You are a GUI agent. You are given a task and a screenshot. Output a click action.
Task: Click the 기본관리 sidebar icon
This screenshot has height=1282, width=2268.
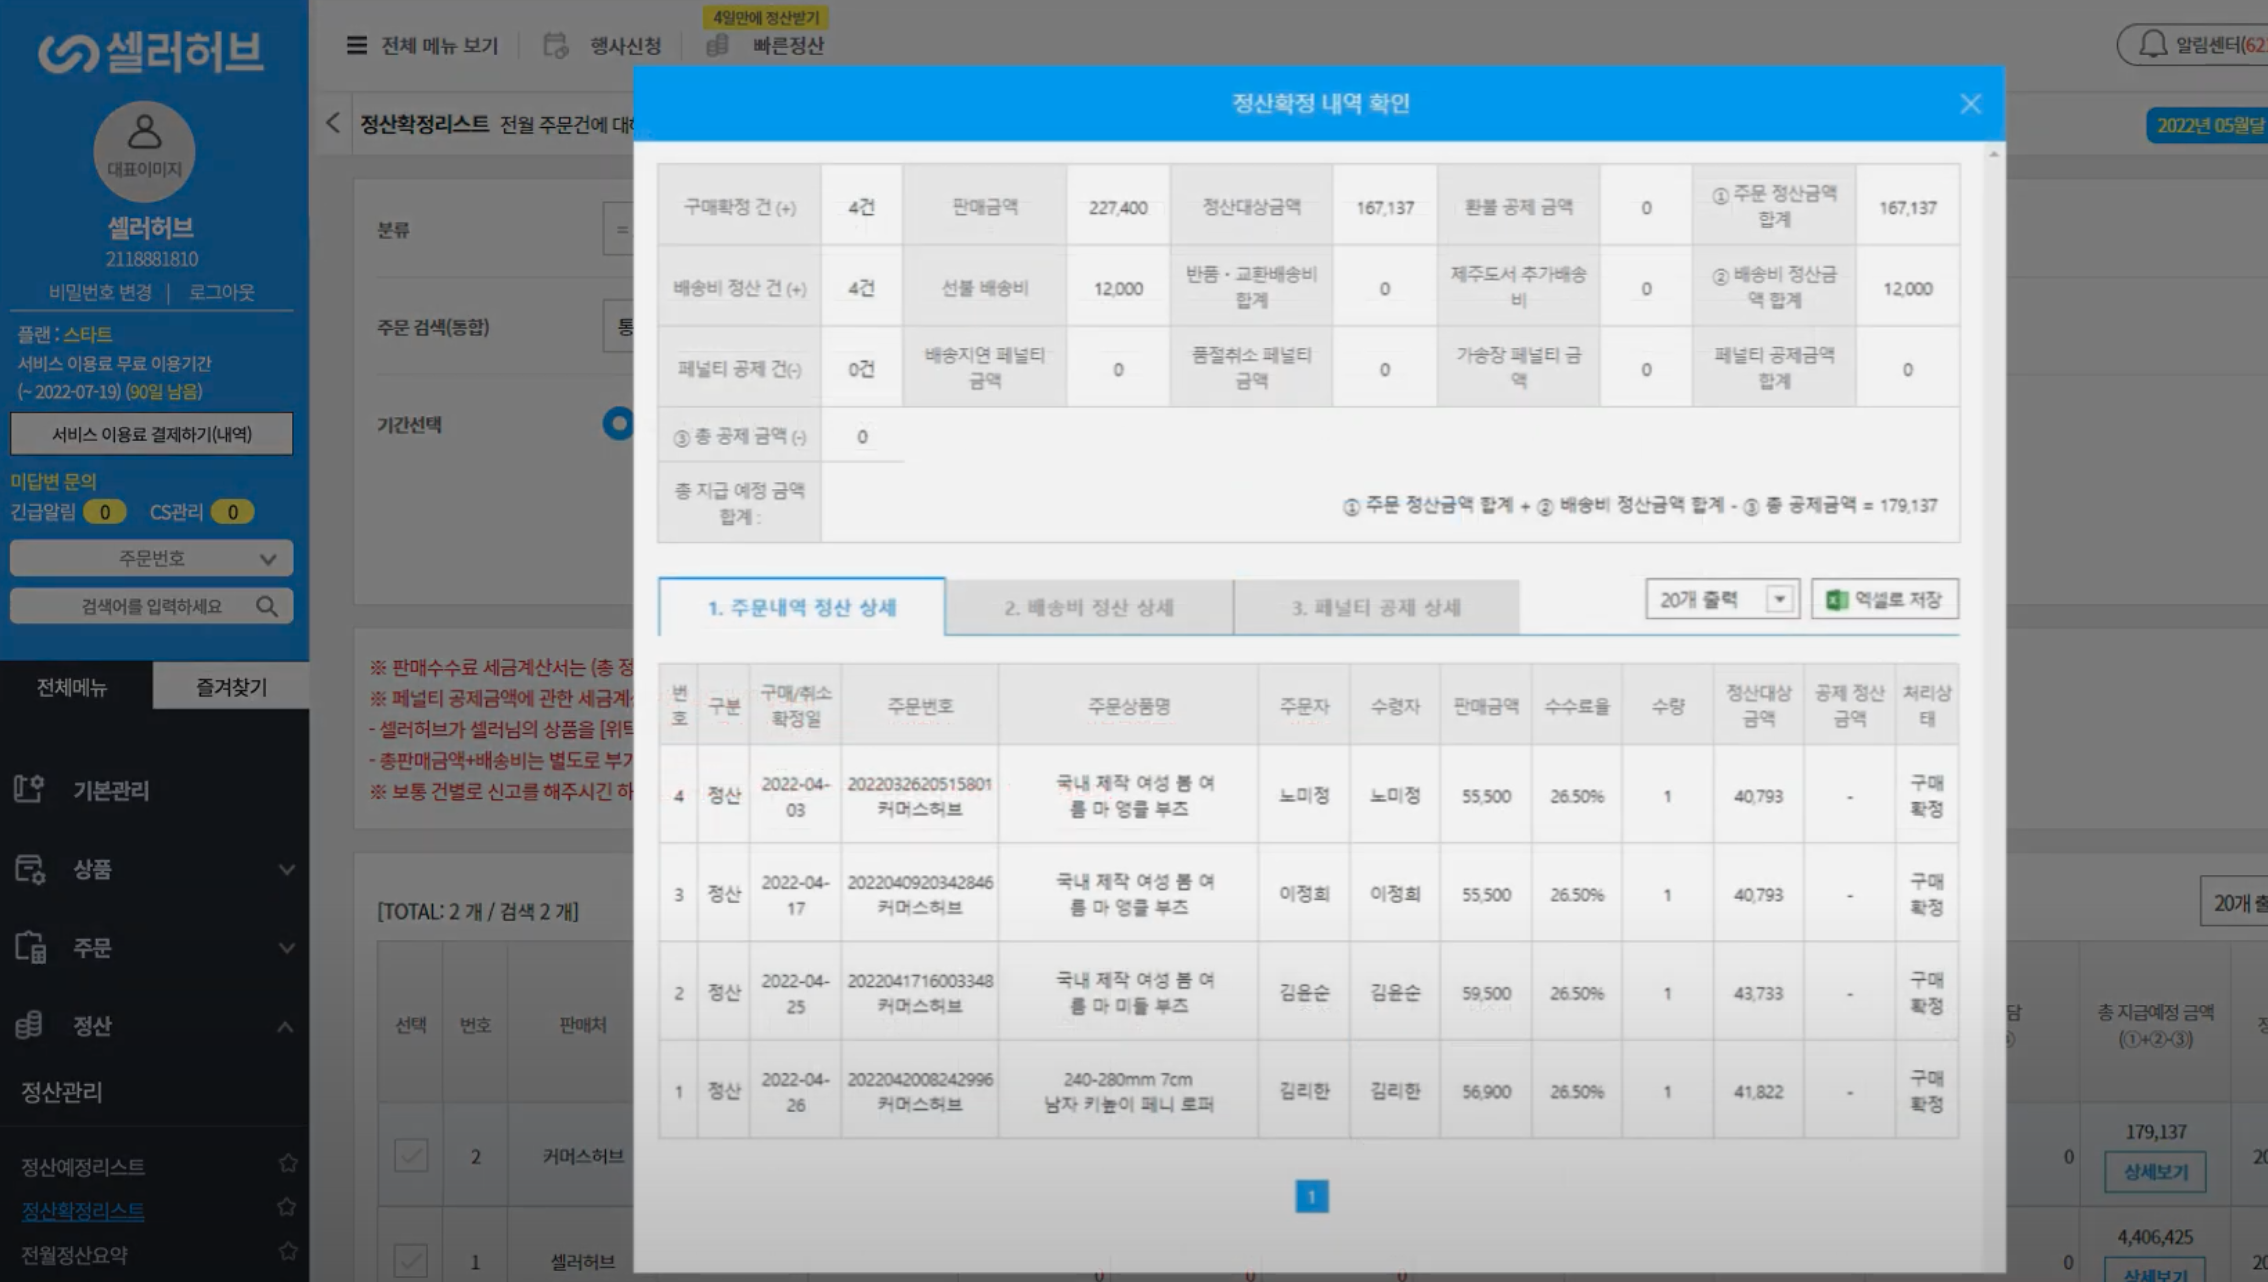point(29,789)
